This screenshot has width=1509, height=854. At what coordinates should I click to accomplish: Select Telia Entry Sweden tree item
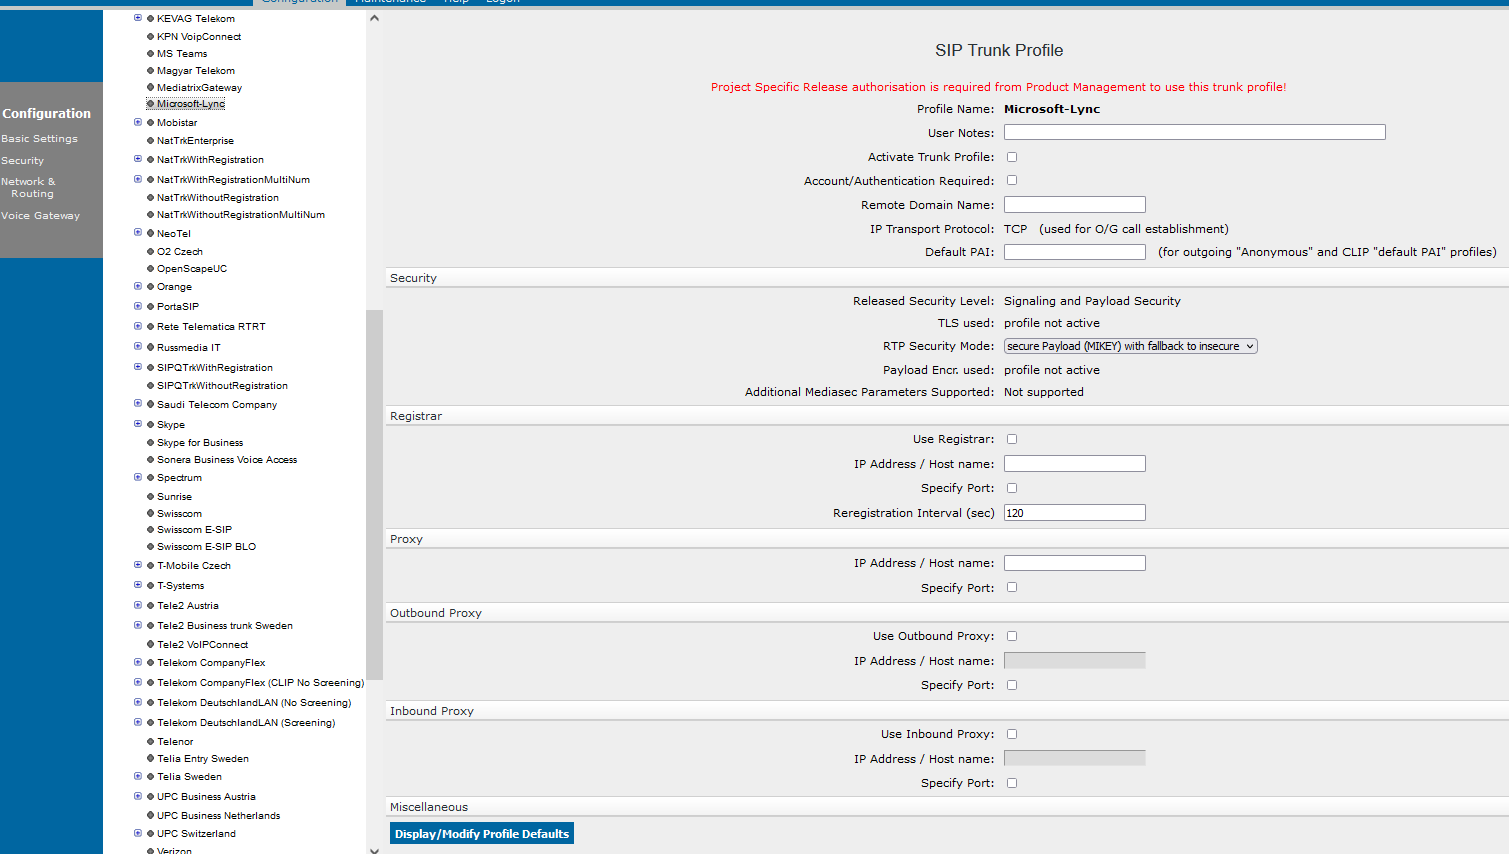[203, 759]
